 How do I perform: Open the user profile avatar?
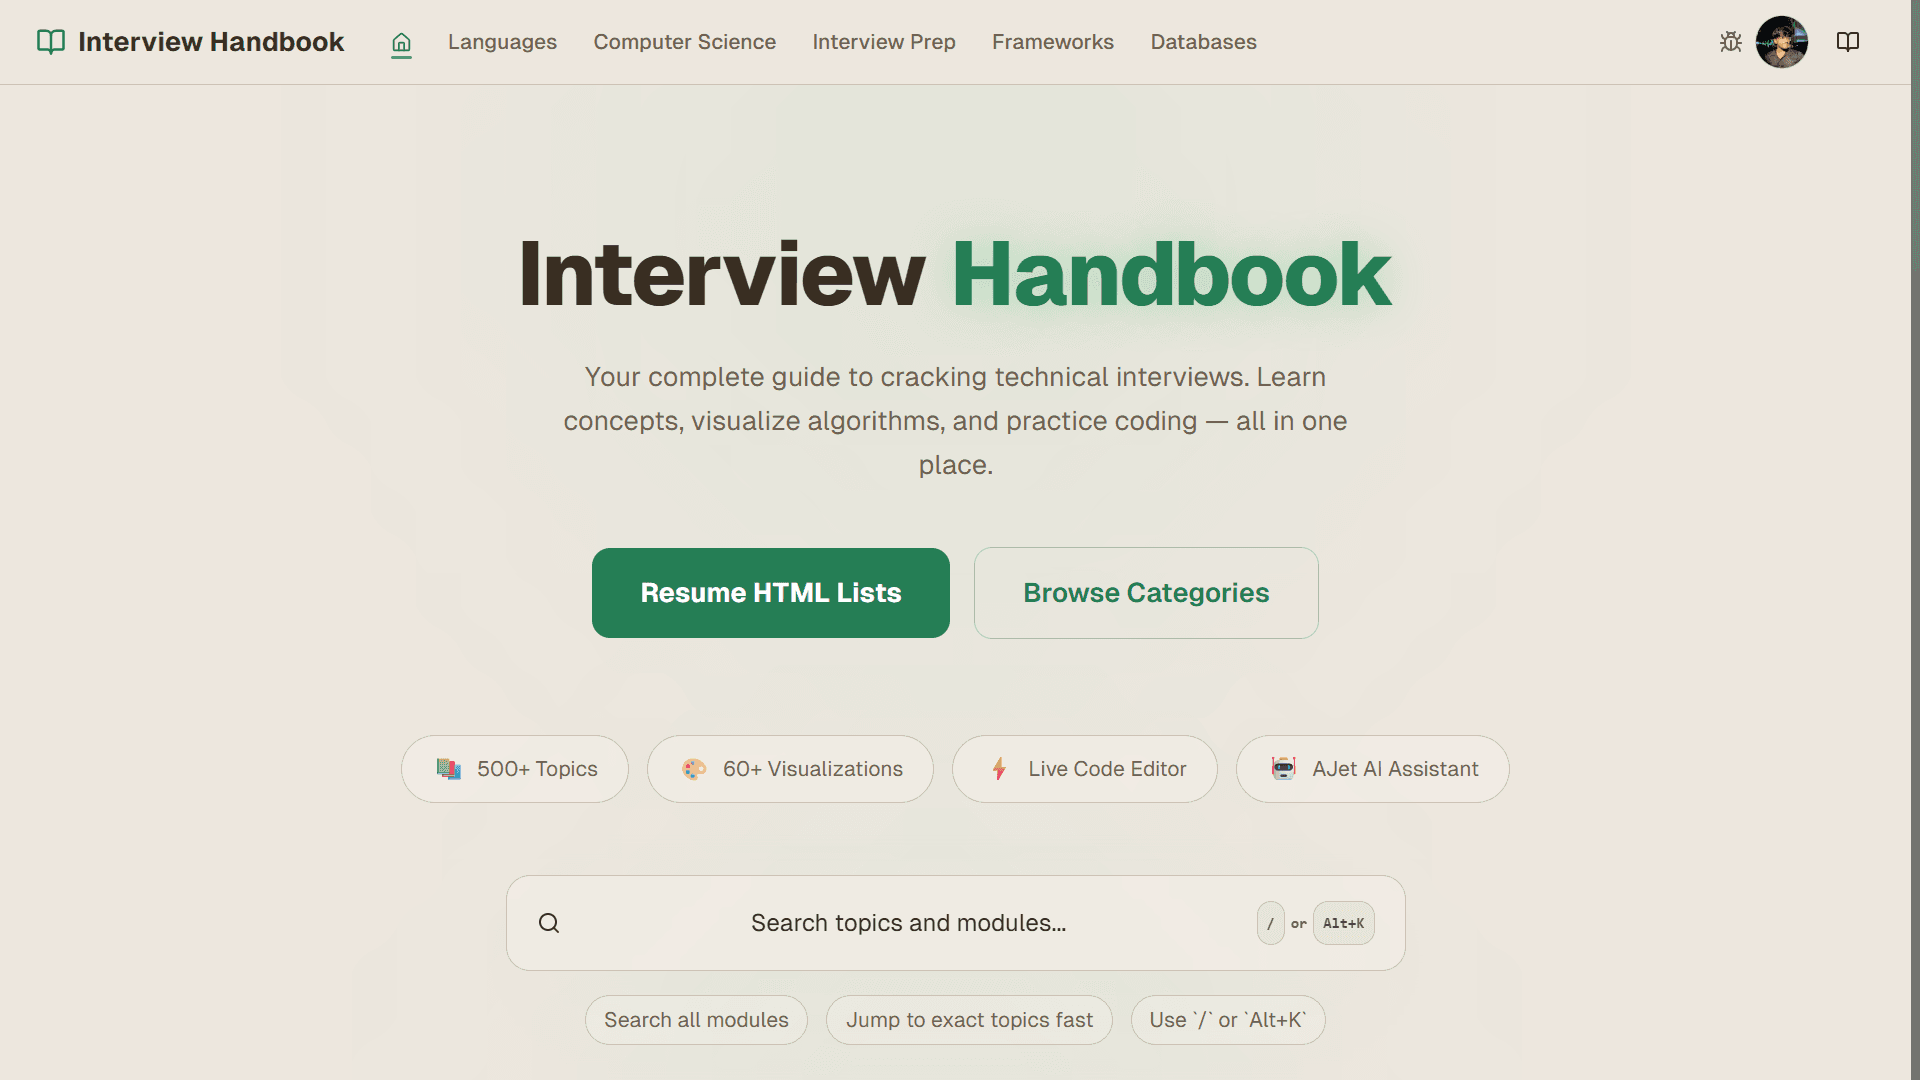(x=1782, y=42)
